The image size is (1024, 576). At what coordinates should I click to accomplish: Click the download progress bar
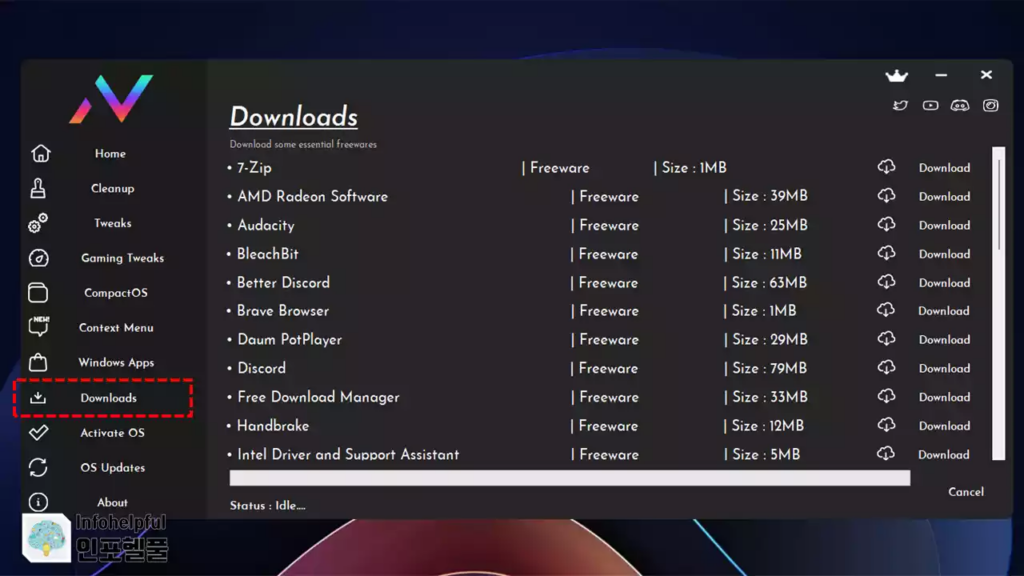[x=569, y=478]
